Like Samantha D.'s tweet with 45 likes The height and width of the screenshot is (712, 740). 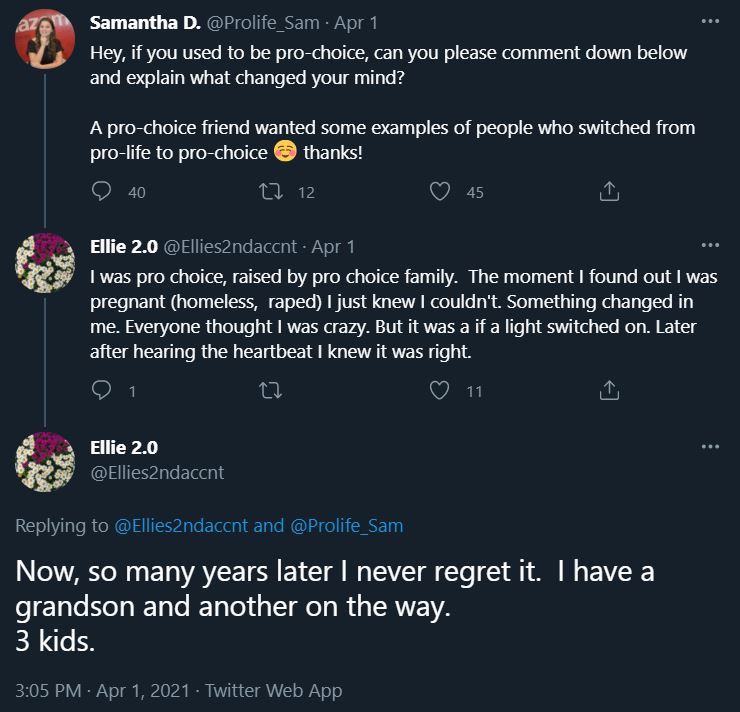pos(440,191)
